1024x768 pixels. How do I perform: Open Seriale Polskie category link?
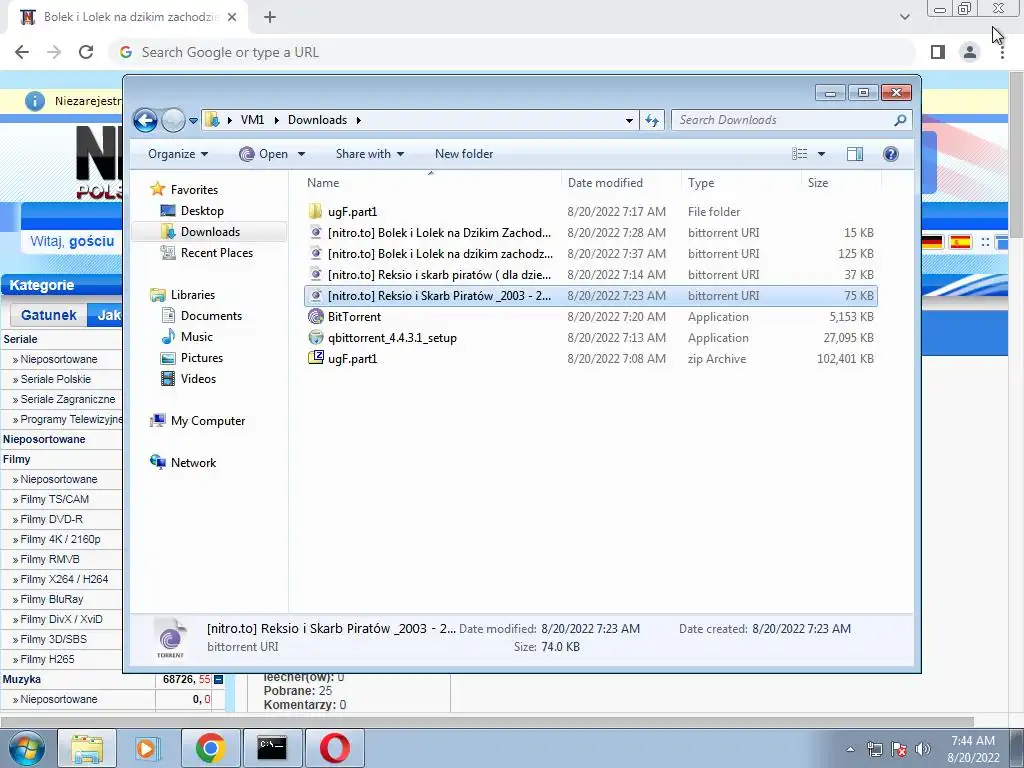coord(56,379)
